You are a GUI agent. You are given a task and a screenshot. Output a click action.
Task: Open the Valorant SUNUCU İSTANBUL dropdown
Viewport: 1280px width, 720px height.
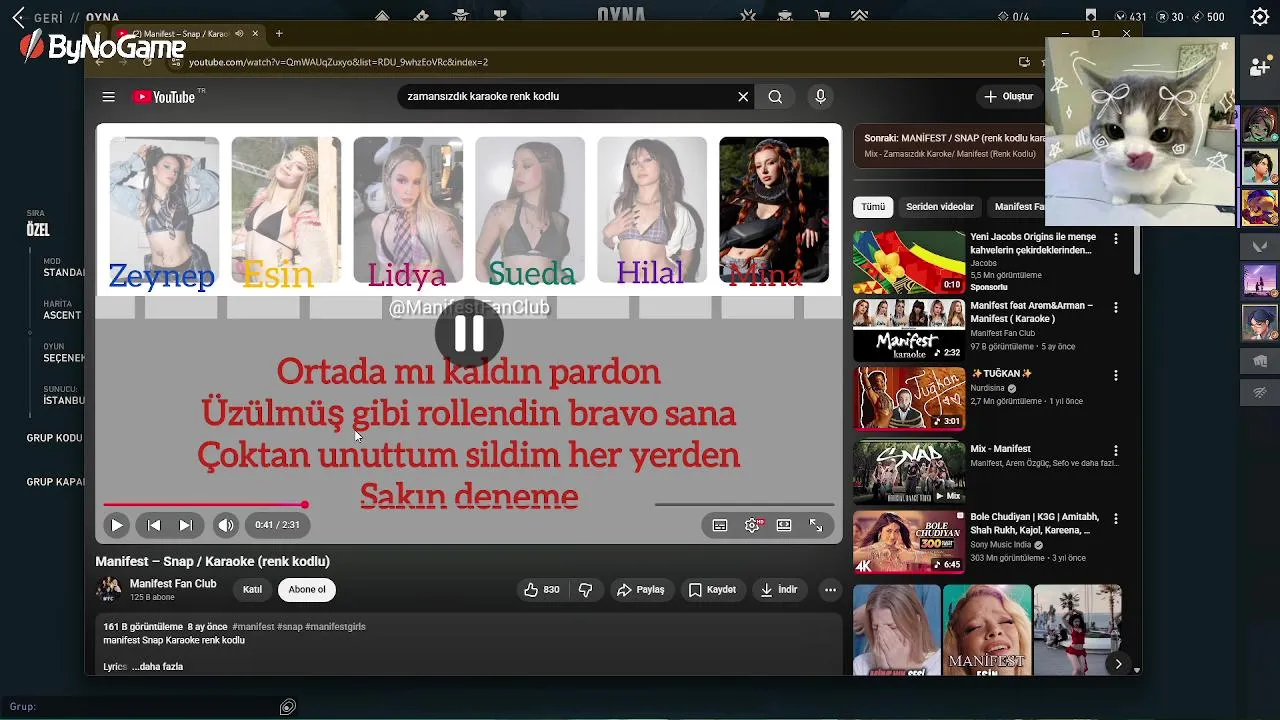click(x=63, y=395)
